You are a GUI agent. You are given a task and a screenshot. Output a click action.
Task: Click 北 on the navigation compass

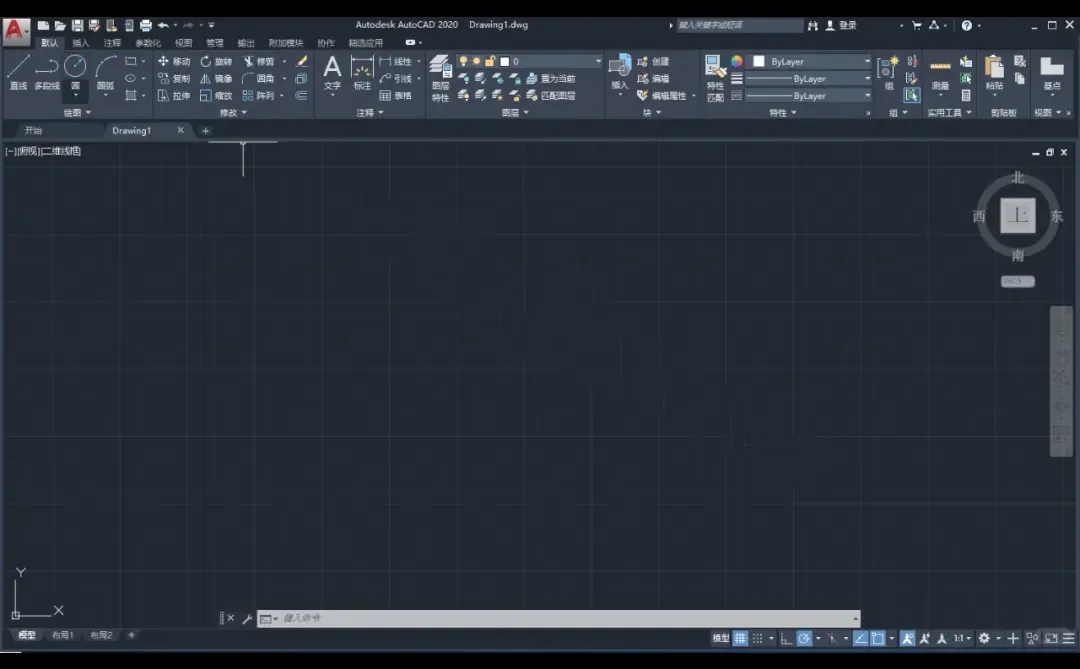[x=1017, y=177]
